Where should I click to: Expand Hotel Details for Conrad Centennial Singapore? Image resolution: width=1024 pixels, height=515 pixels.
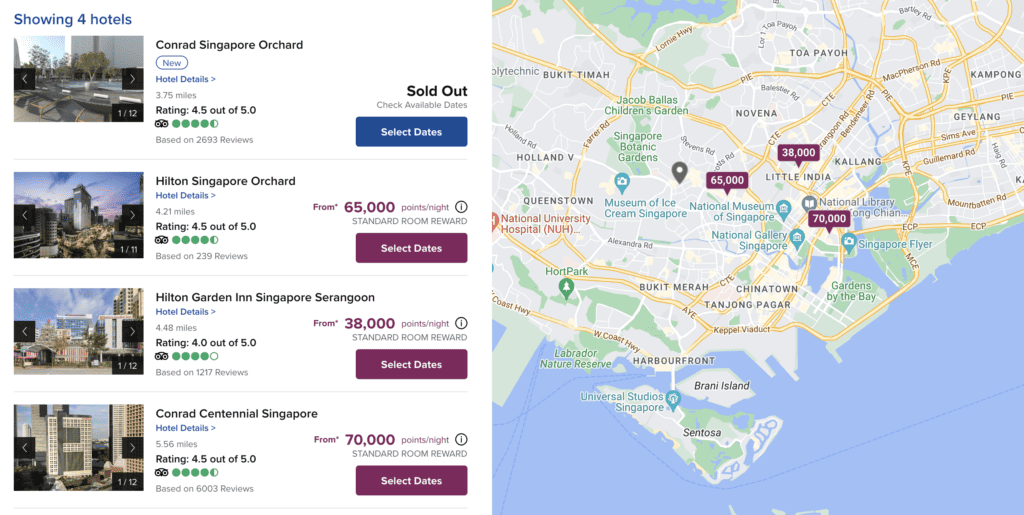[x=185, y=428]
